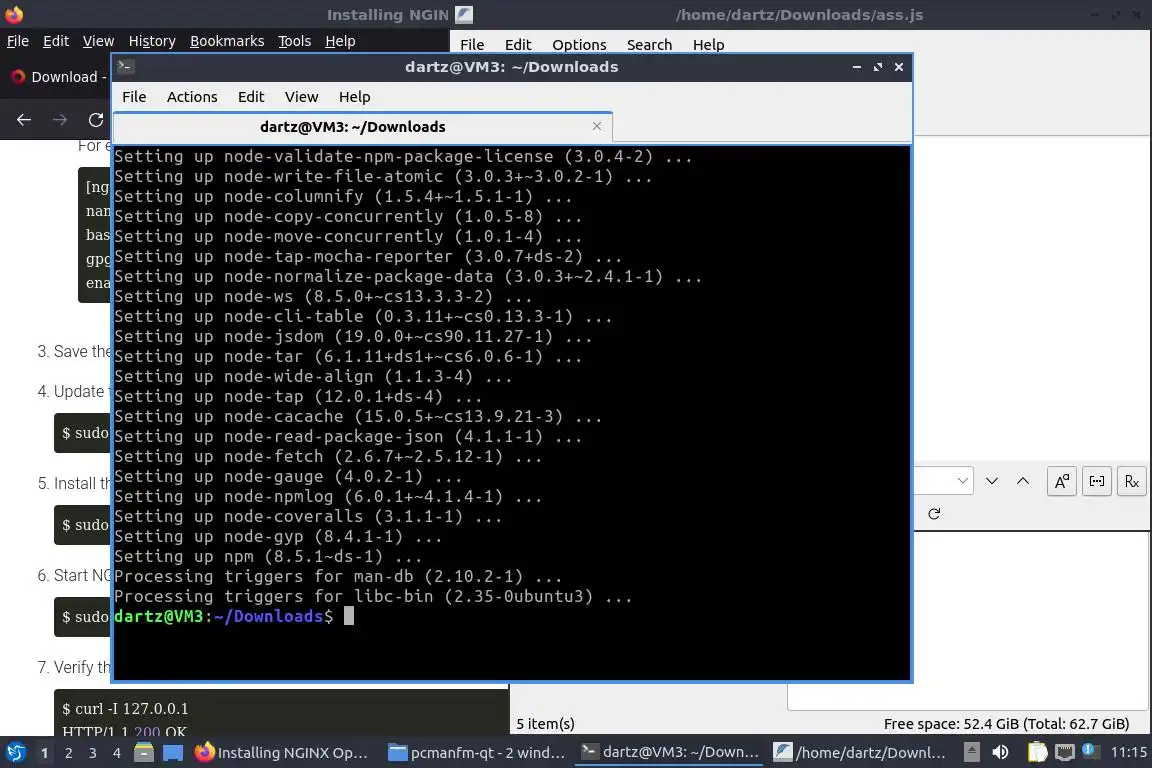Open the clipboard manager tray icon
The height and width of the screenshot is (768, 1152).
(x=1037, y=753)
